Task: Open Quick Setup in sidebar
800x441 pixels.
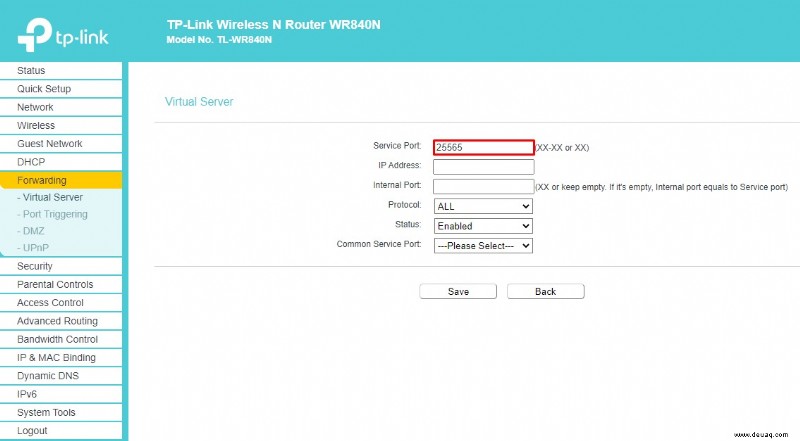Action: coord(61,89)
